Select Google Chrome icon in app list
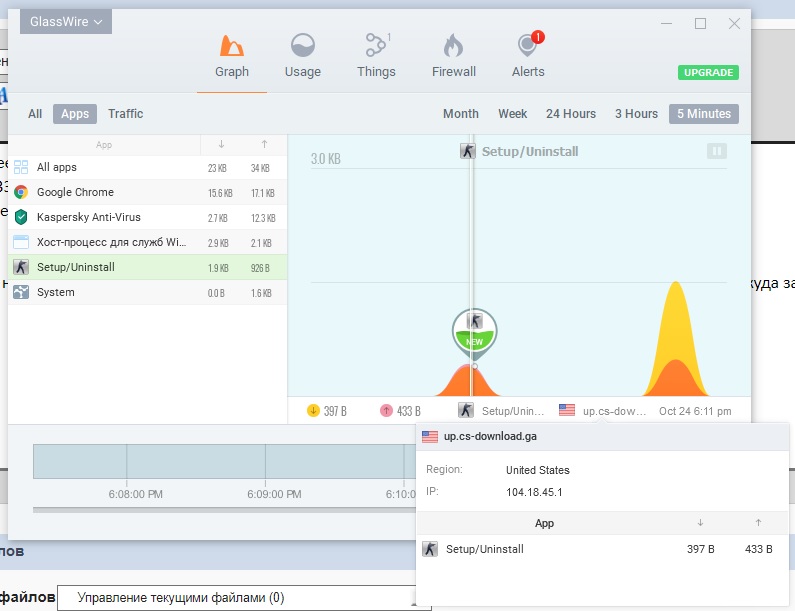 (x=21, y=192)
